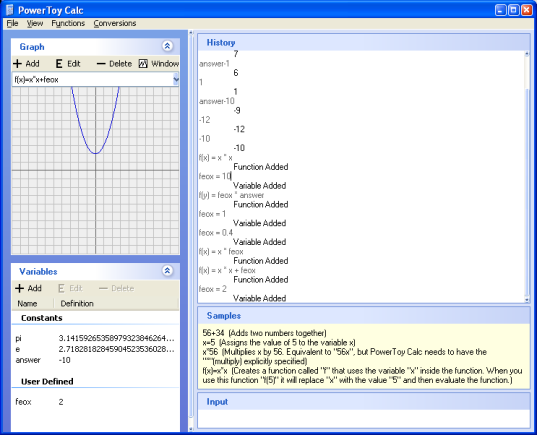Click the sample '56+34' line

(264, 333)
